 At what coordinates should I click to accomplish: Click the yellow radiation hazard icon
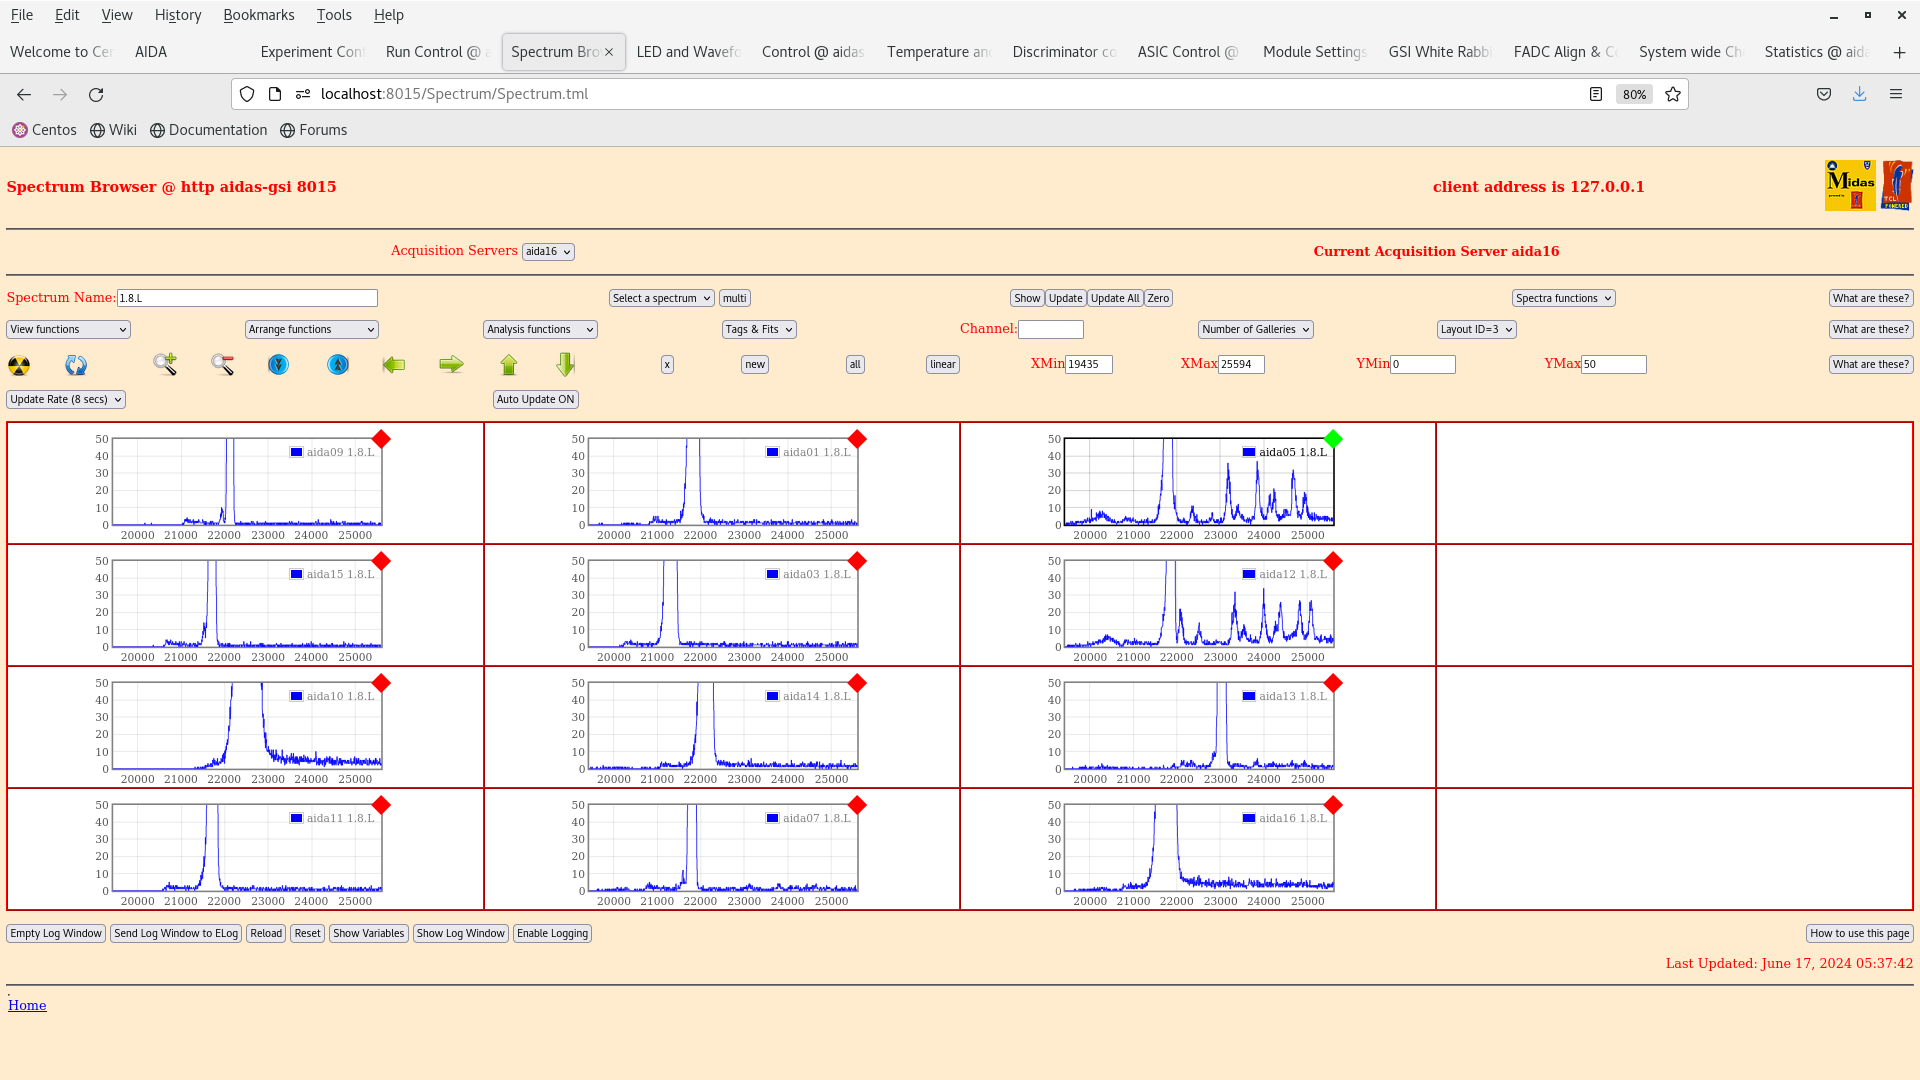coord(19,365)
